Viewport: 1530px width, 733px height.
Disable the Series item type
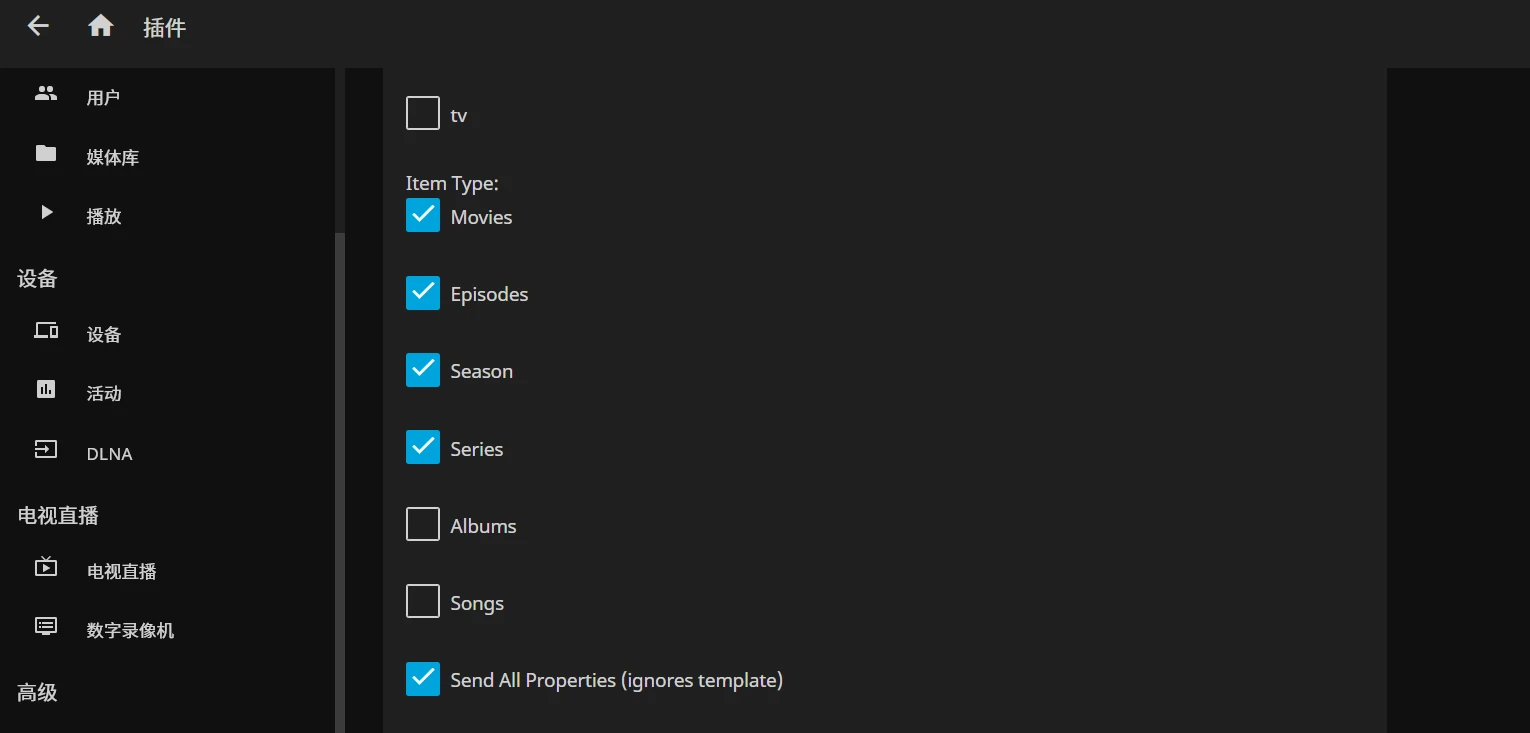(423, 447)
